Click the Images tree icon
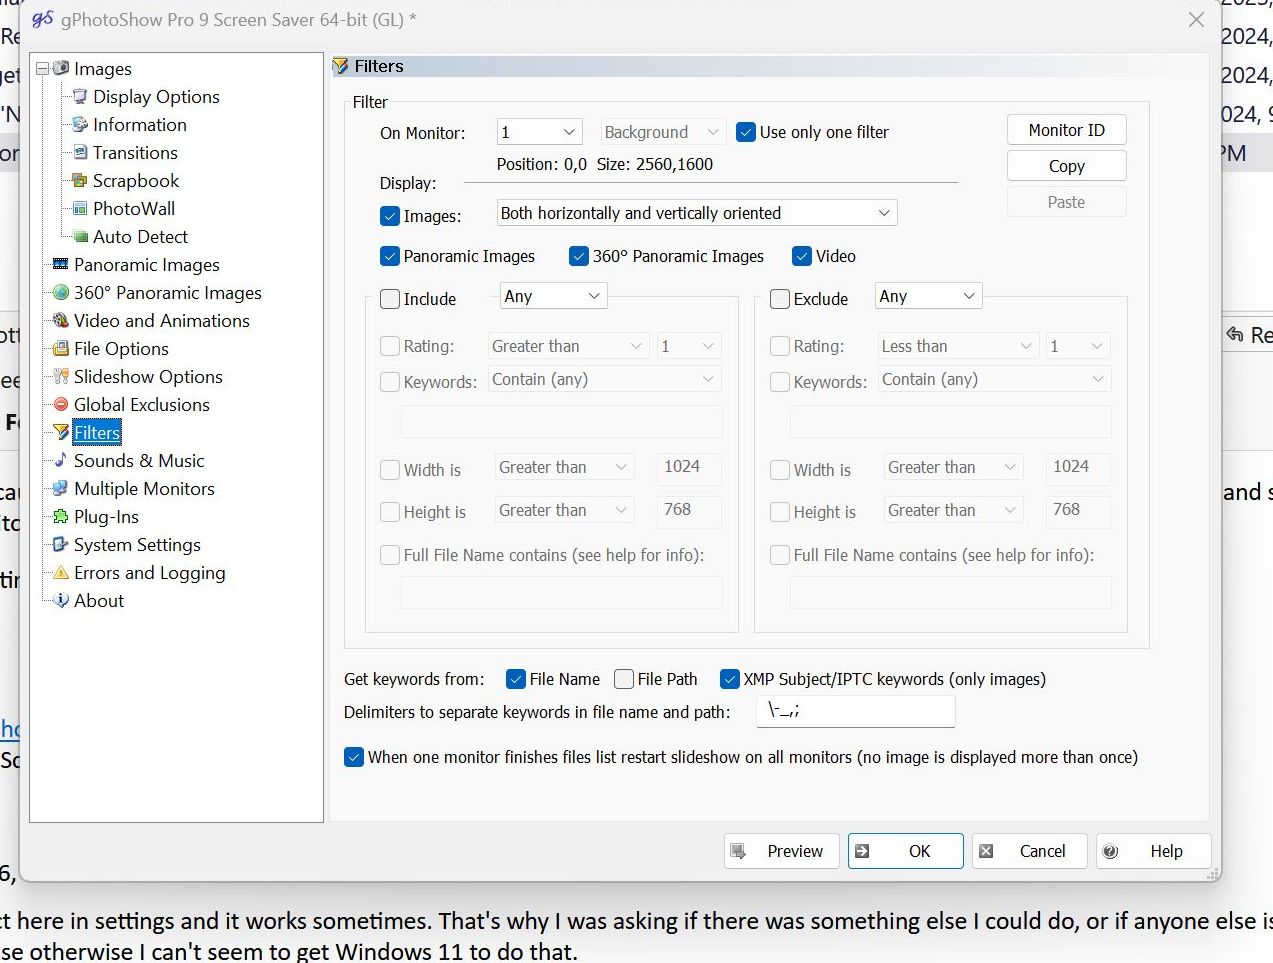 pyautogui.click(x=61, y=68)
